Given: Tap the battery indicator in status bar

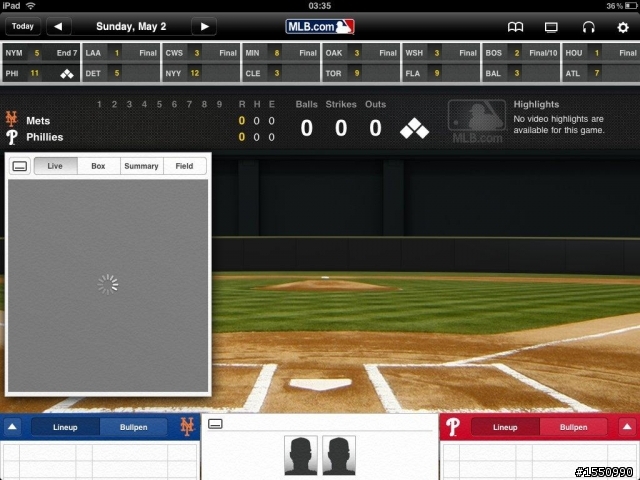Looking at the screenshot, I should pyautogui.click(x=630, y=6).
